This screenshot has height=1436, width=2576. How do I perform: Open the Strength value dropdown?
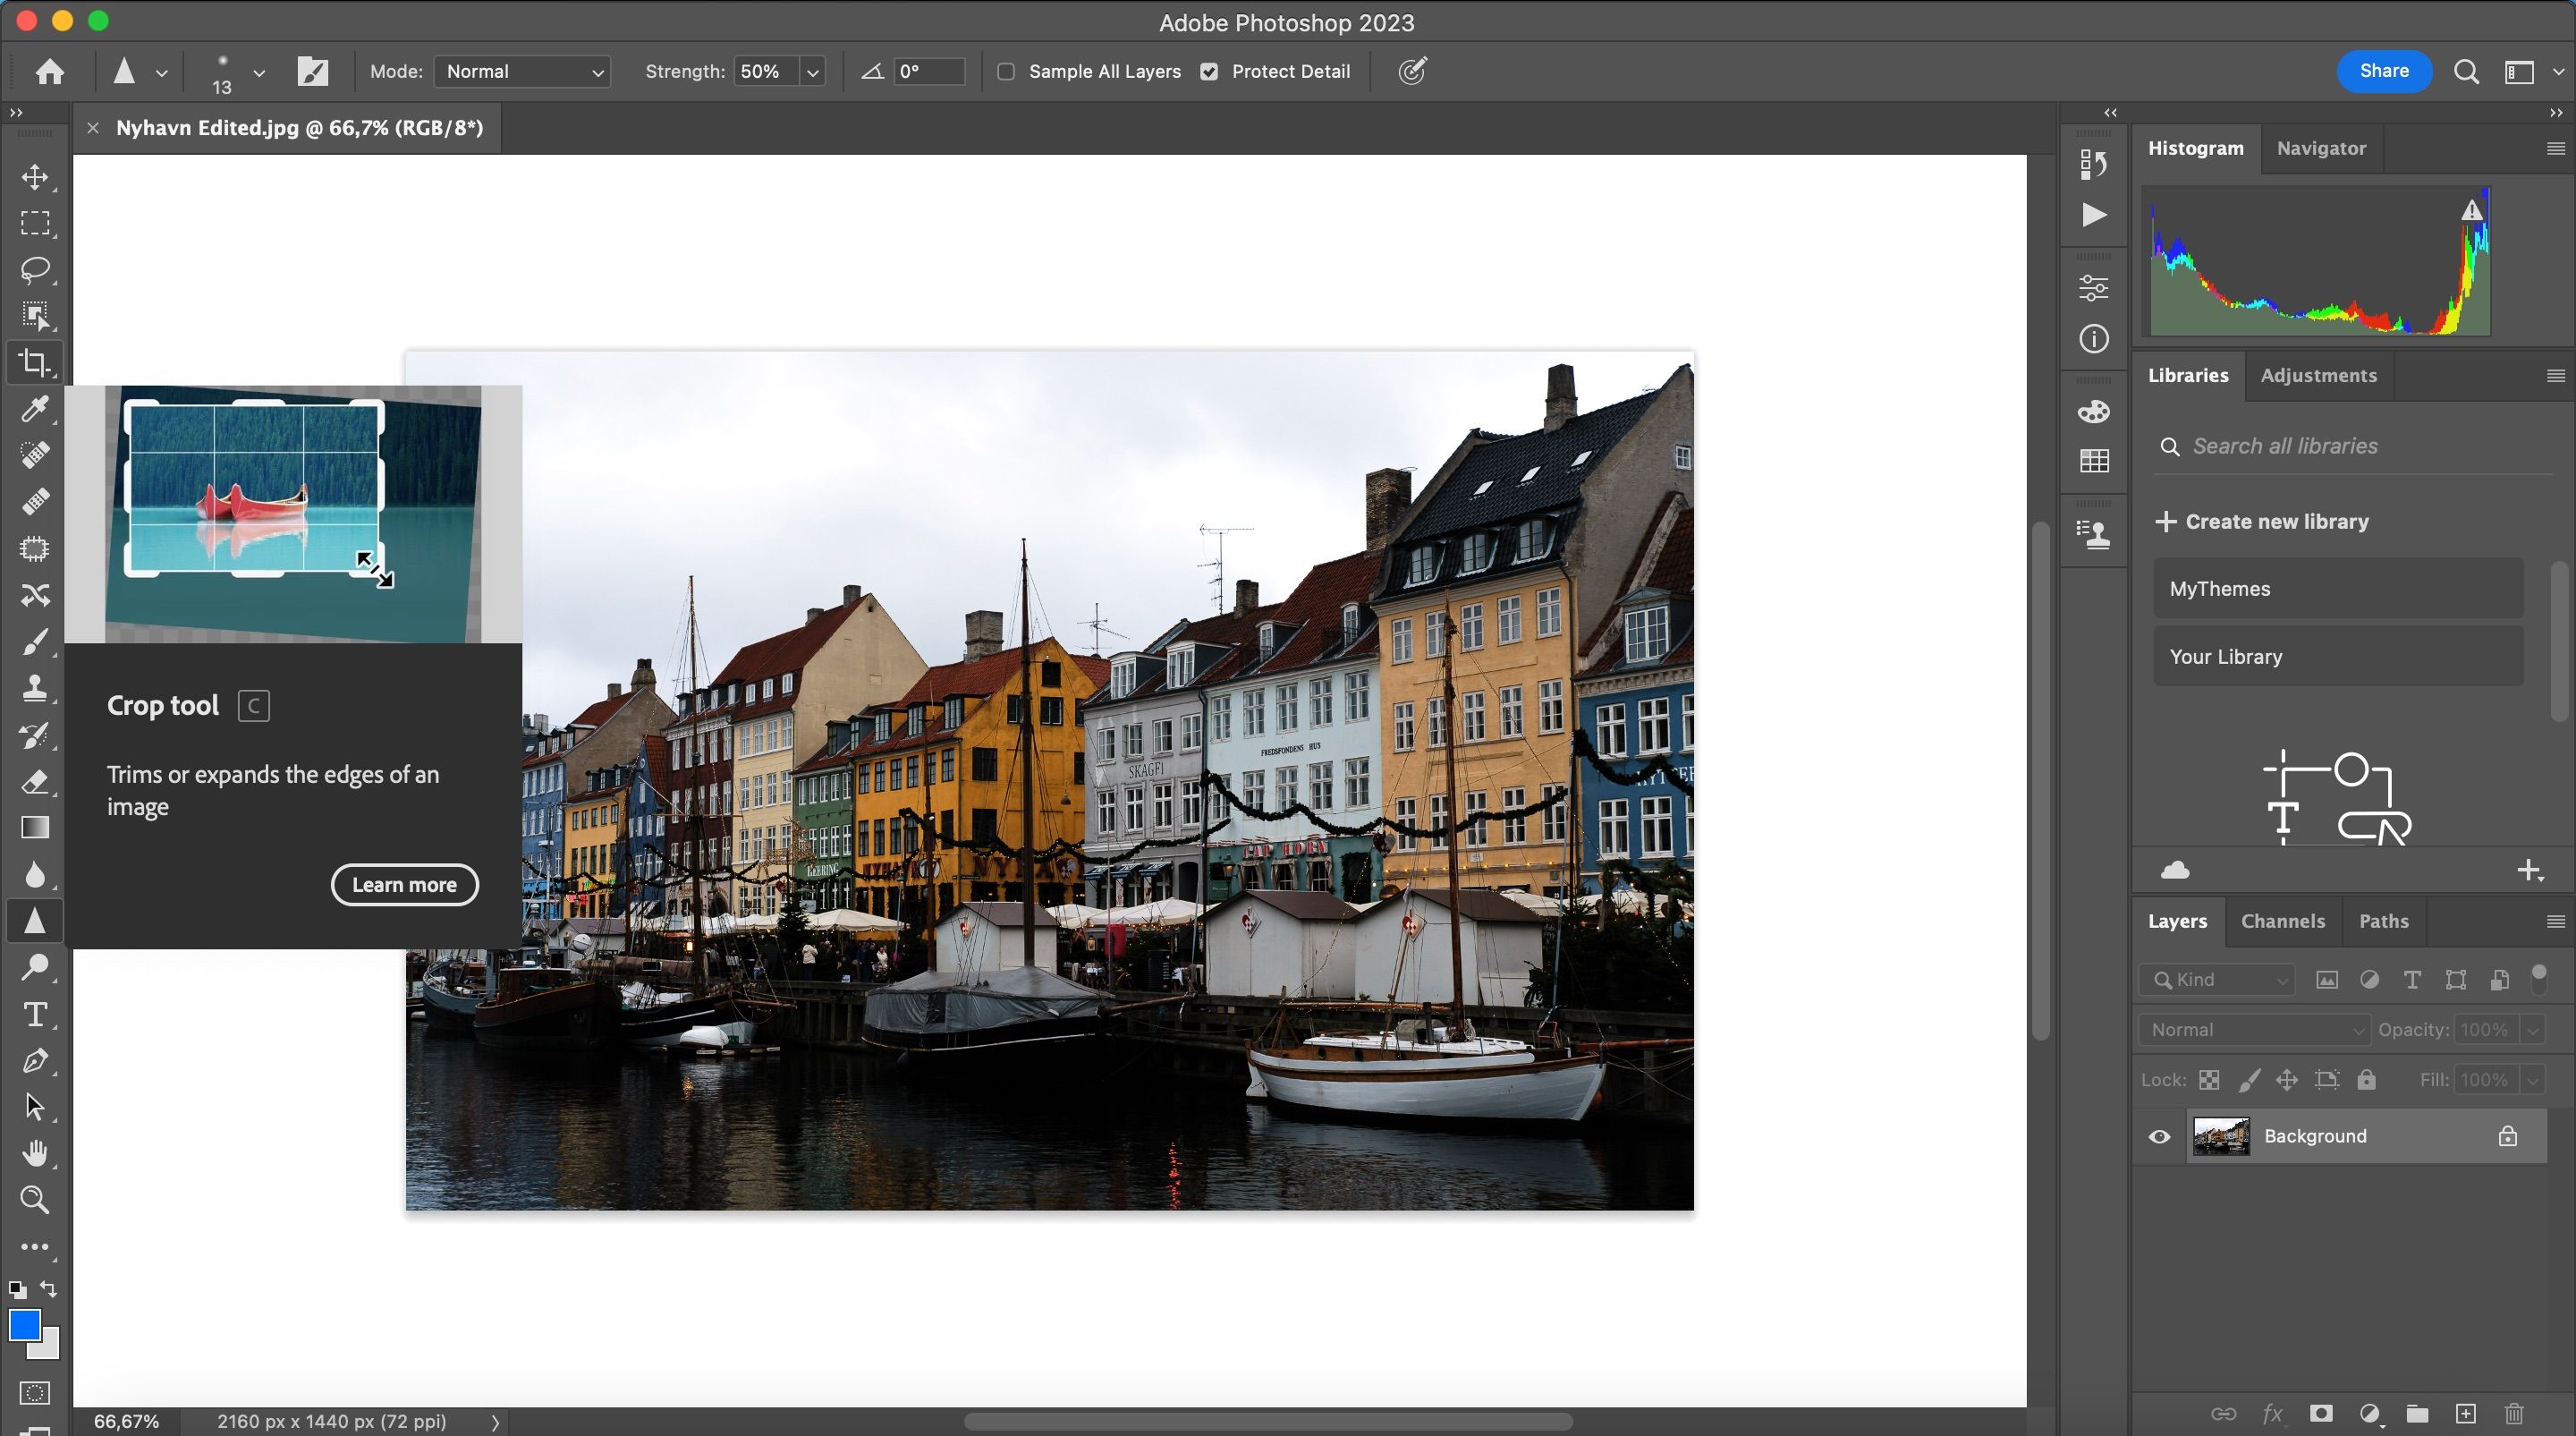[x=812, y=71]
